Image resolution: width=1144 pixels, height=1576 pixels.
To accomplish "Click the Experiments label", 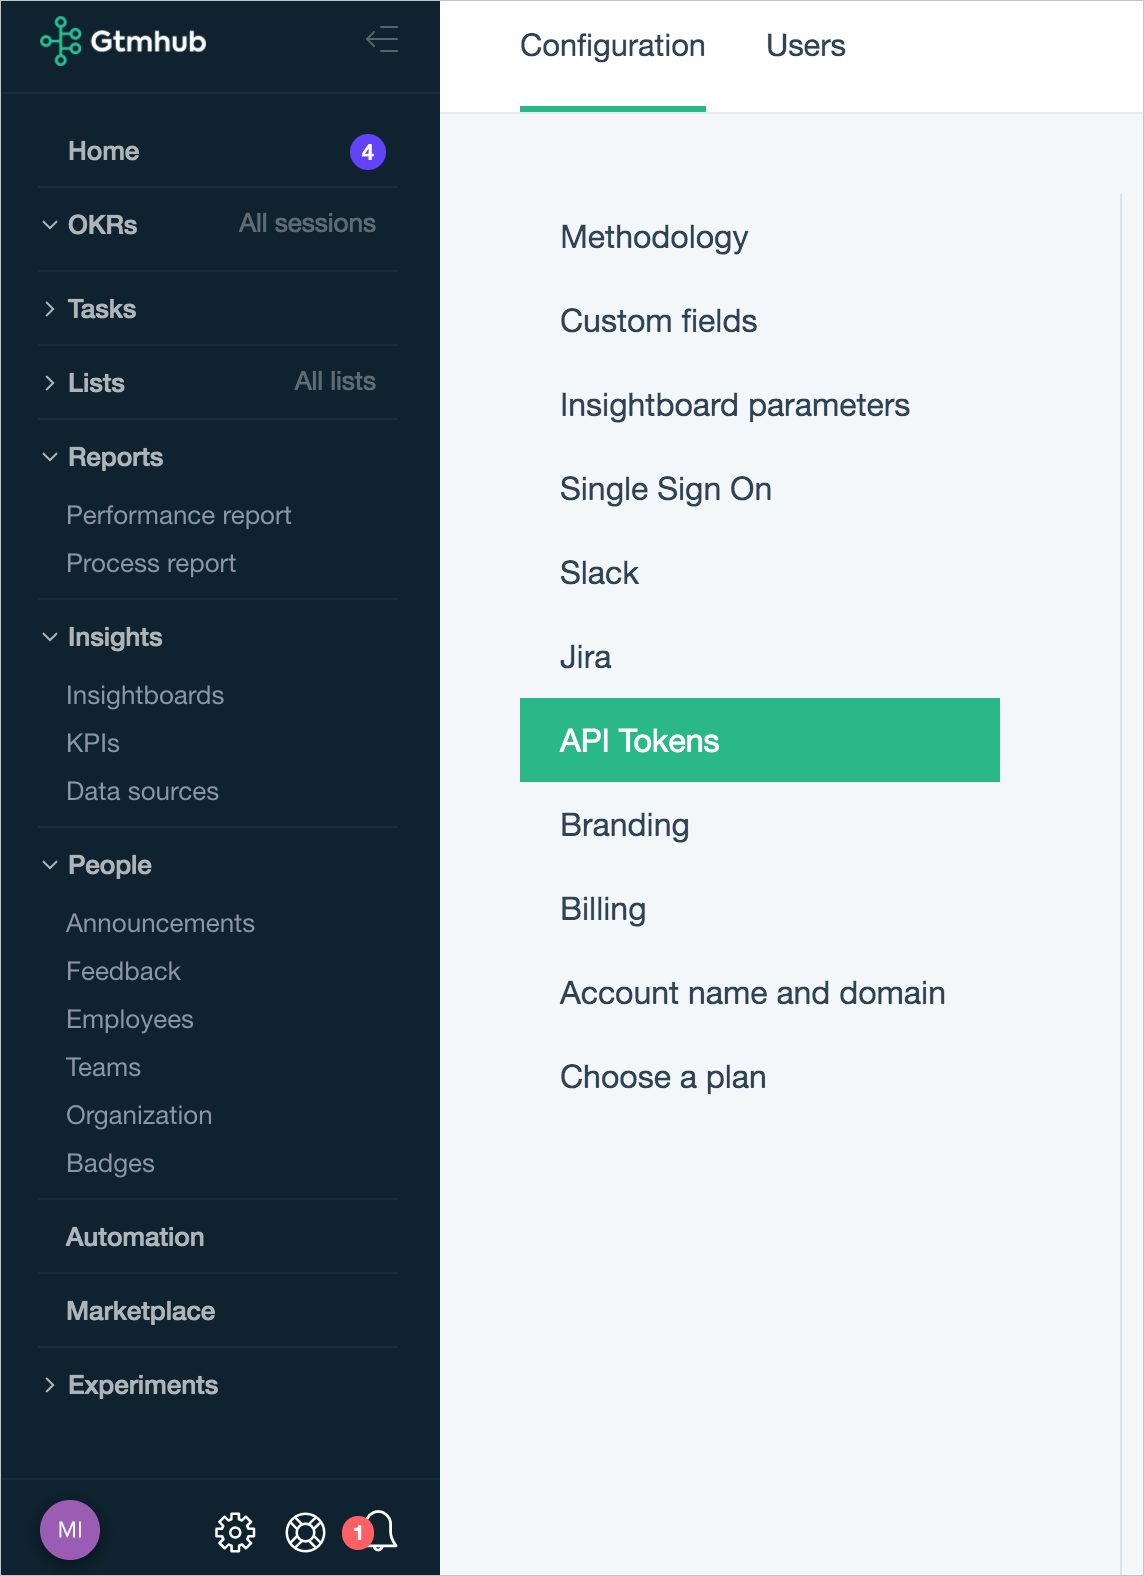I will [x=143, y=1385].
